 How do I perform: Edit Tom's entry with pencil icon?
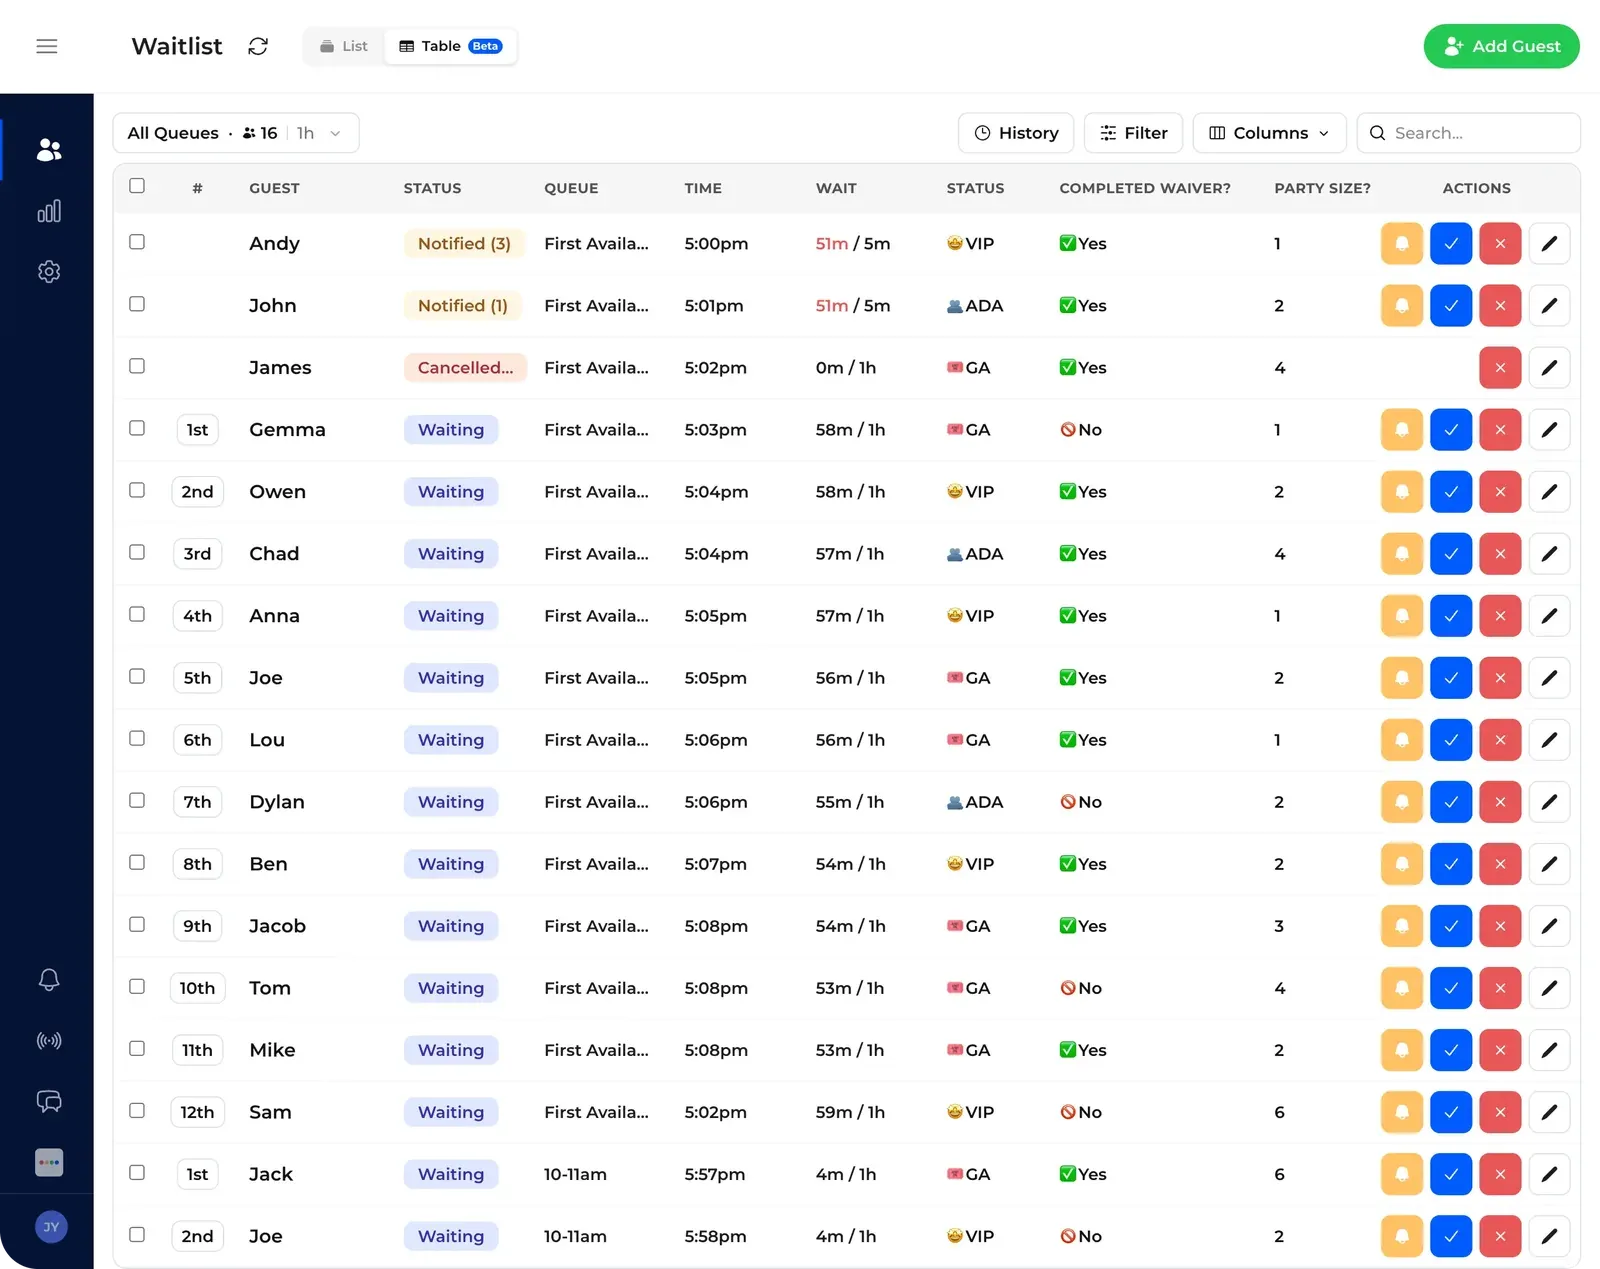click(x=1549, y=988)
